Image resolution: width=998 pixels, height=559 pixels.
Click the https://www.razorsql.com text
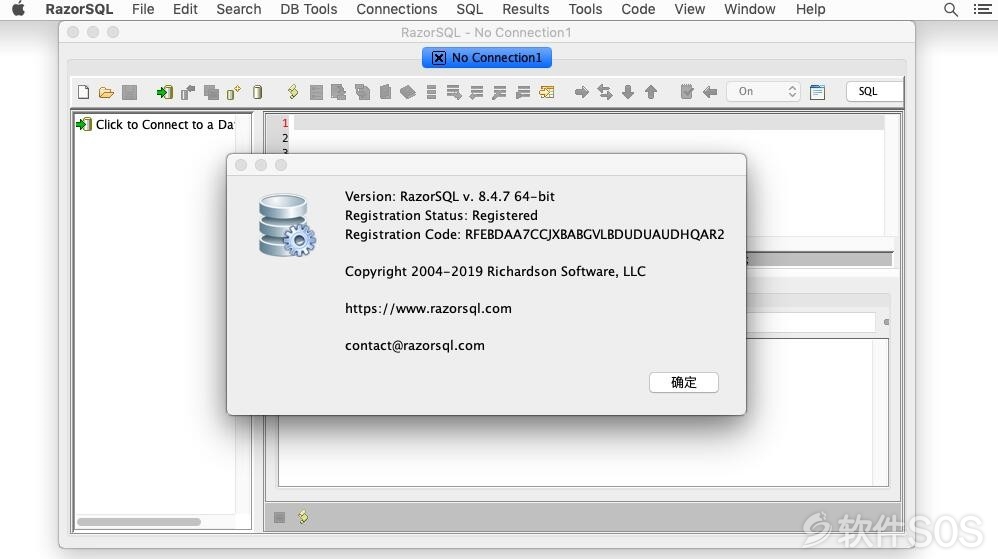[428, 308]
